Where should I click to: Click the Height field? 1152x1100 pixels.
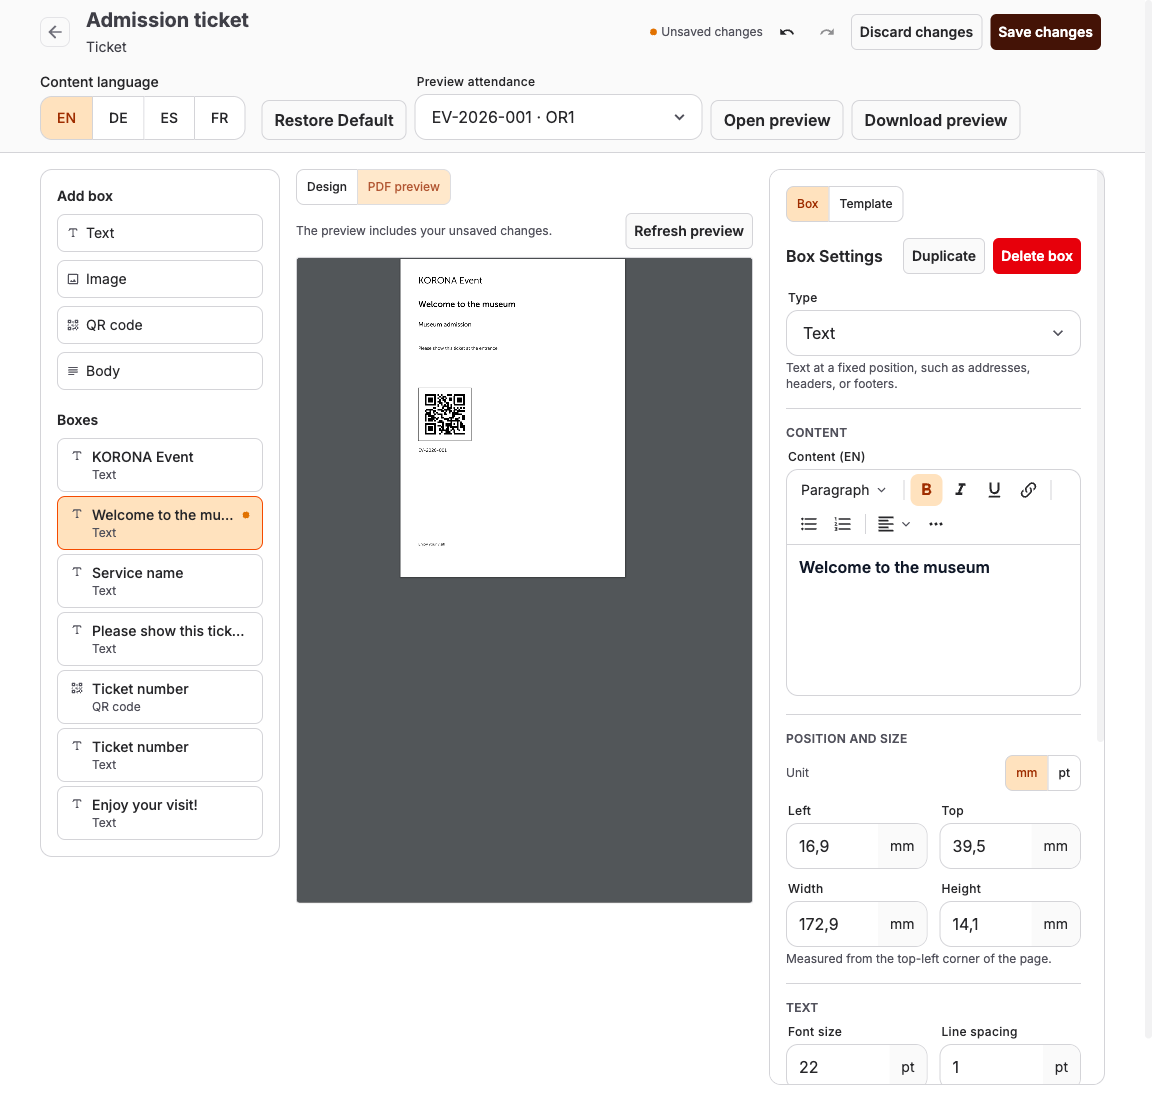pyautogui.click(x=1009, y=924)
